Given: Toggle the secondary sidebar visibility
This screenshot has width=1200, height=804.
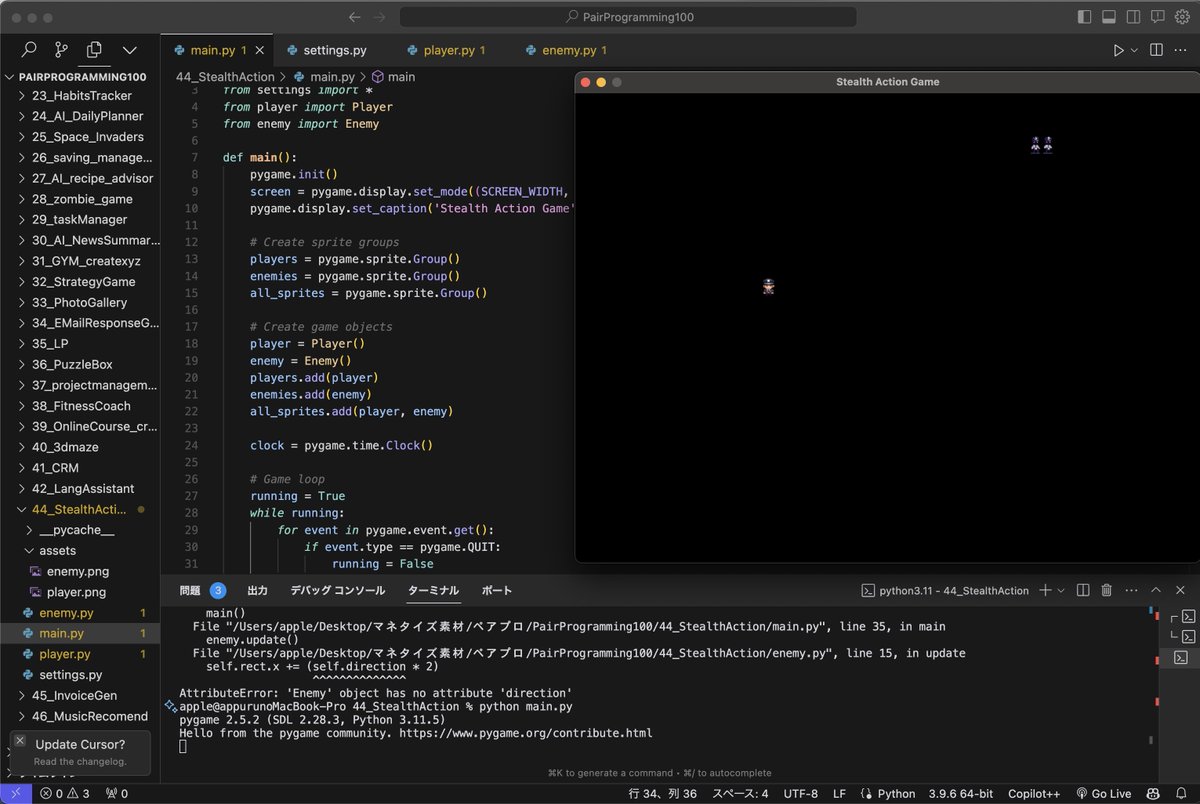Looking at the screenshot, I should pyautogui.click(x=1133, y=17).
